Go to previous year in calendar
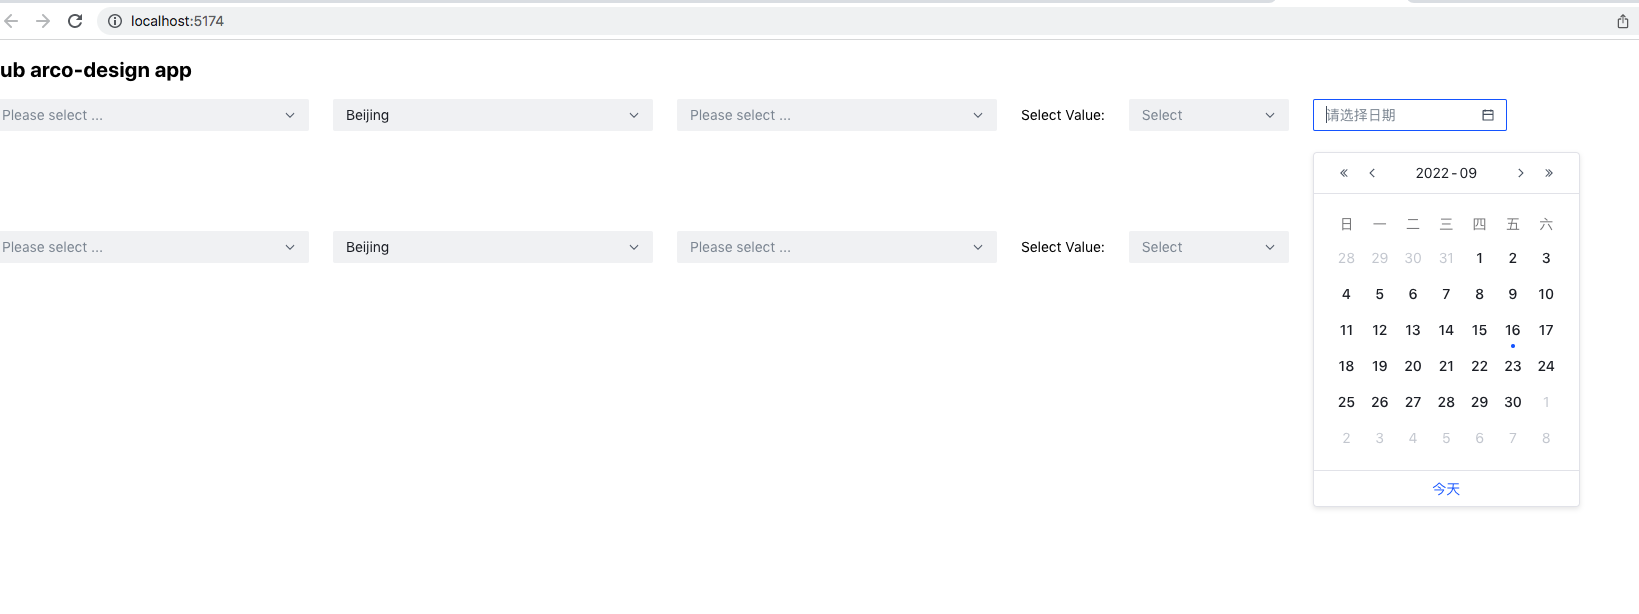This screenshot has width=1639, height=614. click(1344, 173)
